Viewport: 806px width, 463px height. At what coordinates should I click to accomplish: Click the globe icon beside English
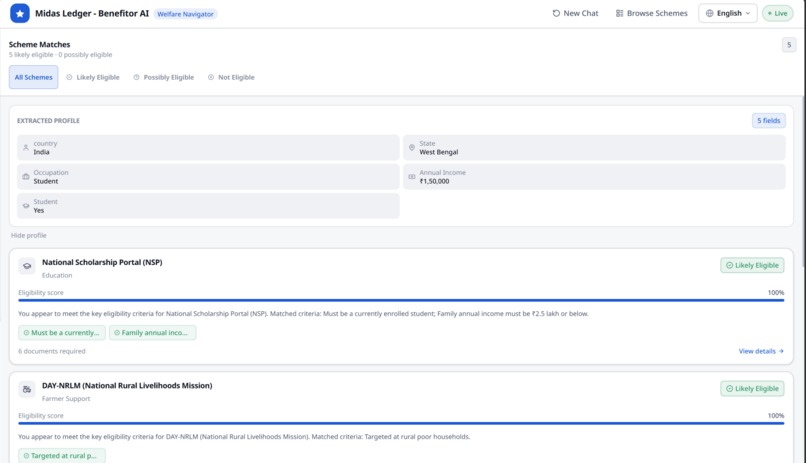tap(709, 13)
